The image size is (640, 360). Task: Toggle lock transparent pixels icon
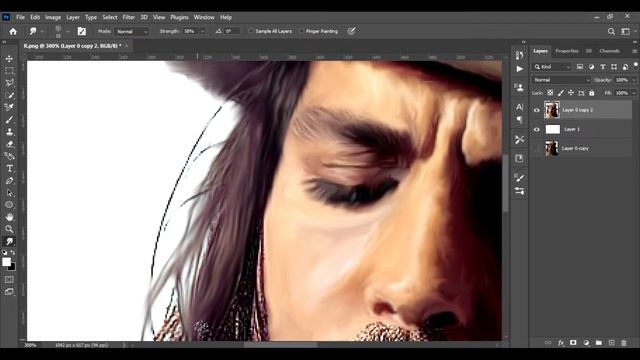click(550, 93)
